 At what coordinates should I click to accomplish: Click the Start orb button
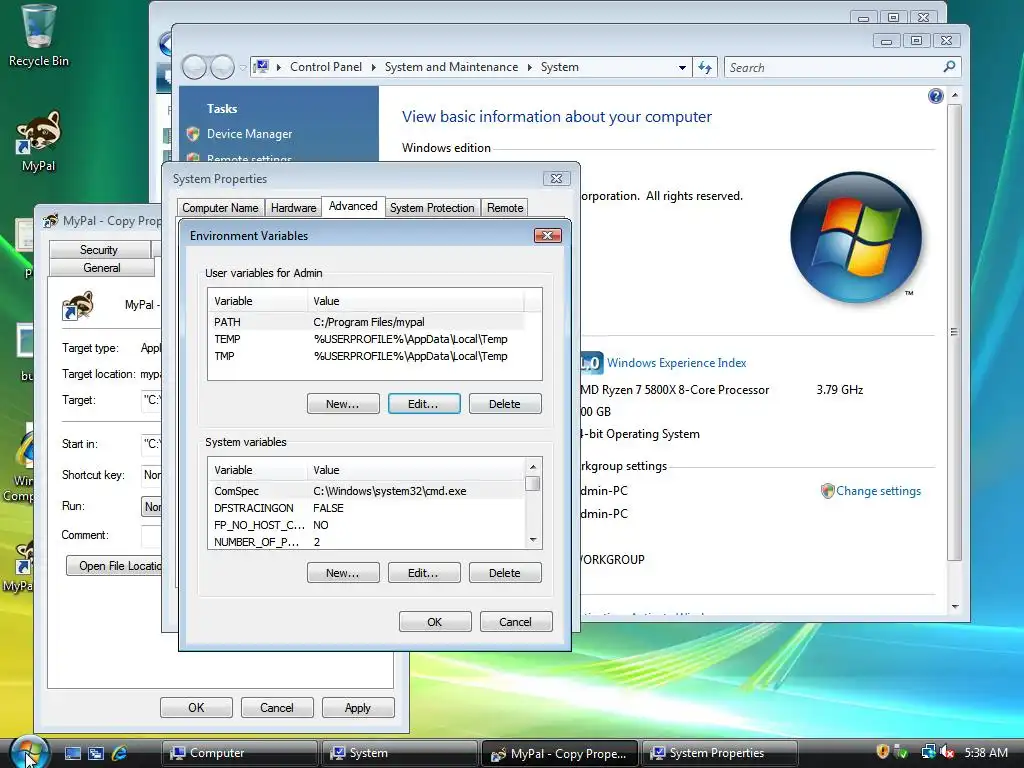(x=27, y=752)
